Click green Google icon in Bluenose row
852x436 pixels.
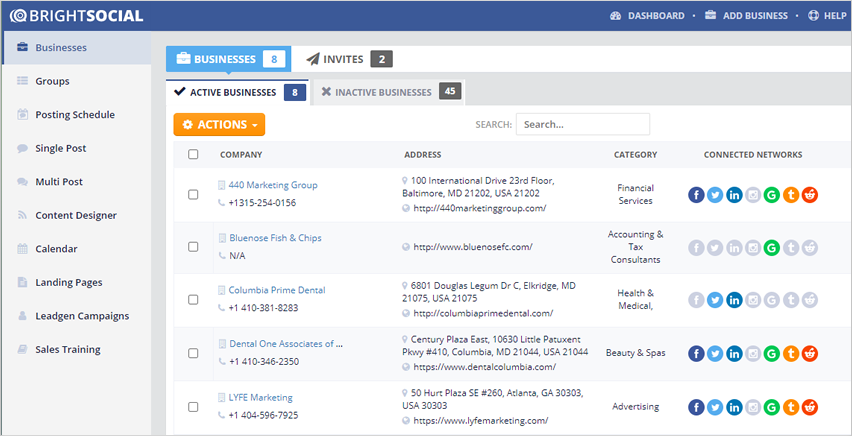tap(771, 247)
